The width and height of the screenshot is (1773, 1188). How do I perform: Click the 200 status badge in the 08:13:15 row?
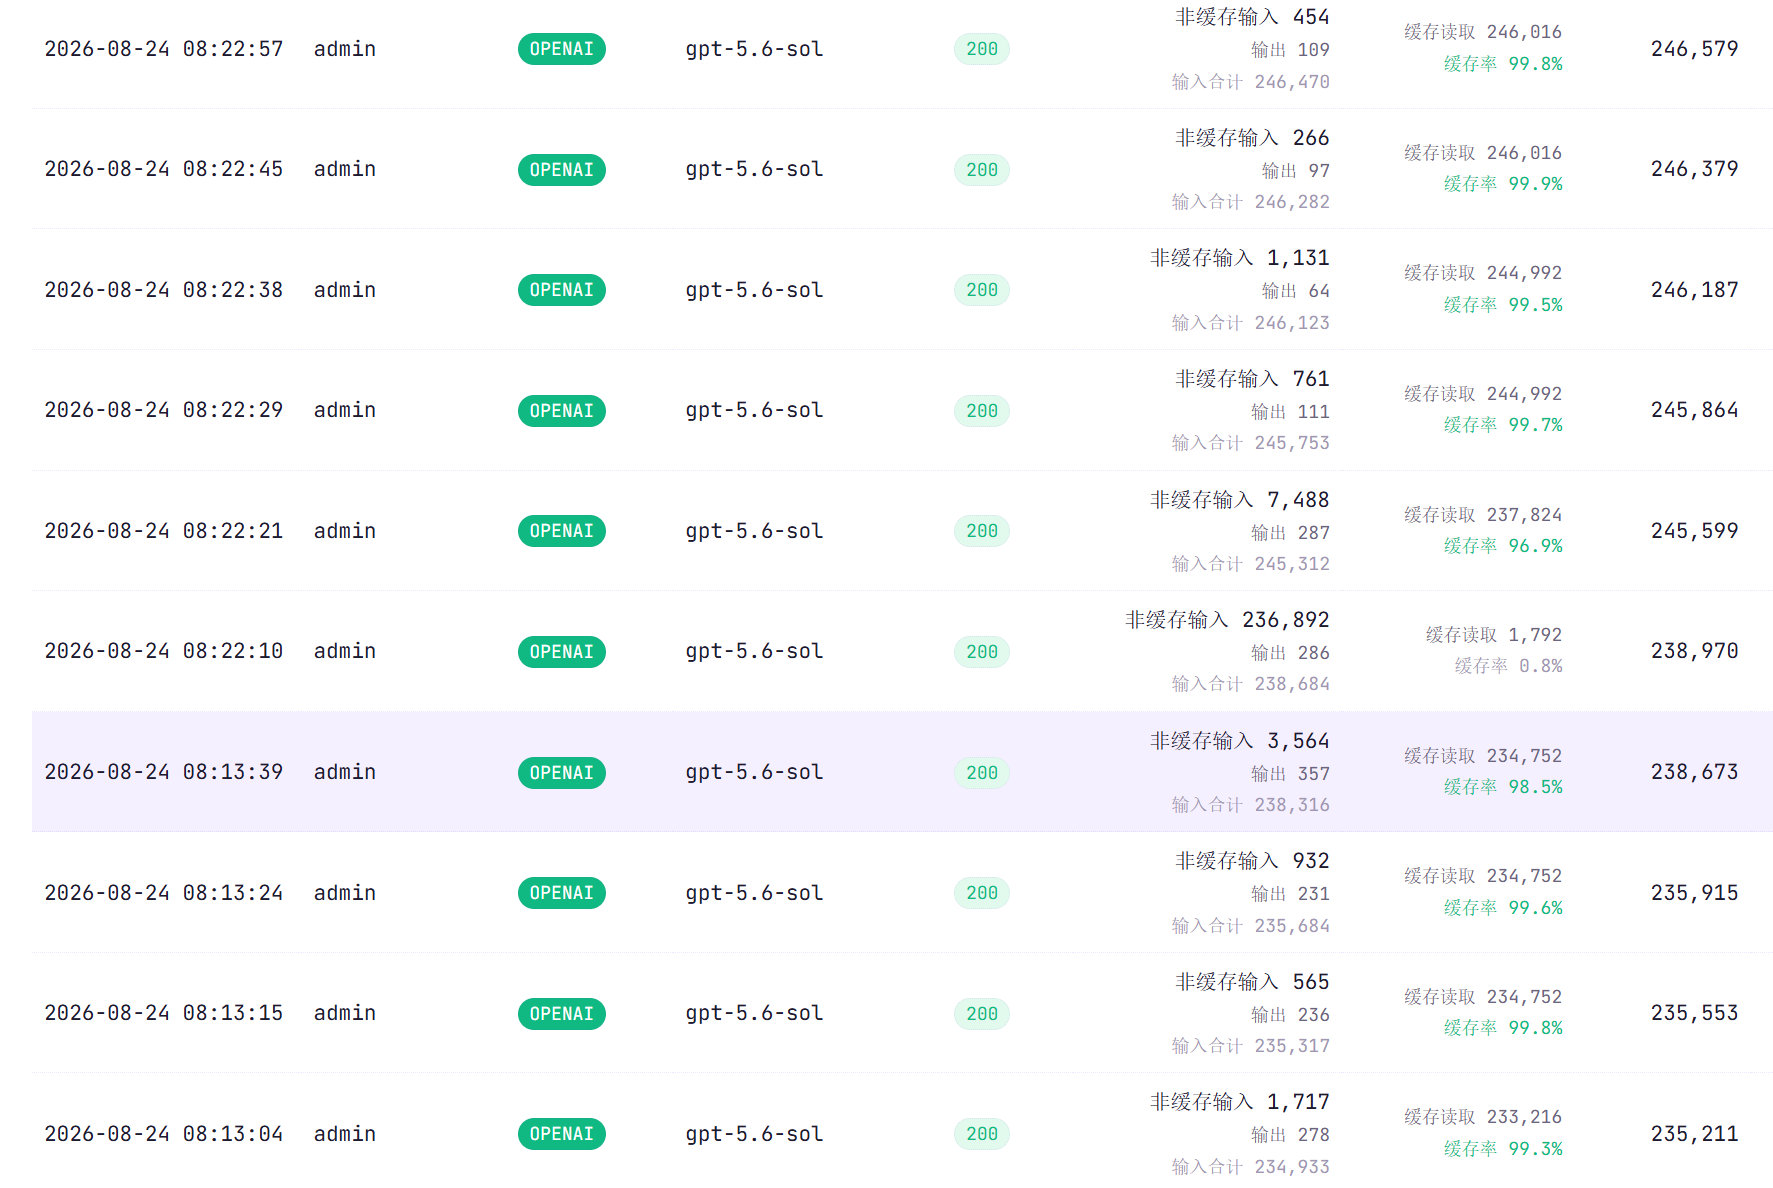[x=981, y=1014]
